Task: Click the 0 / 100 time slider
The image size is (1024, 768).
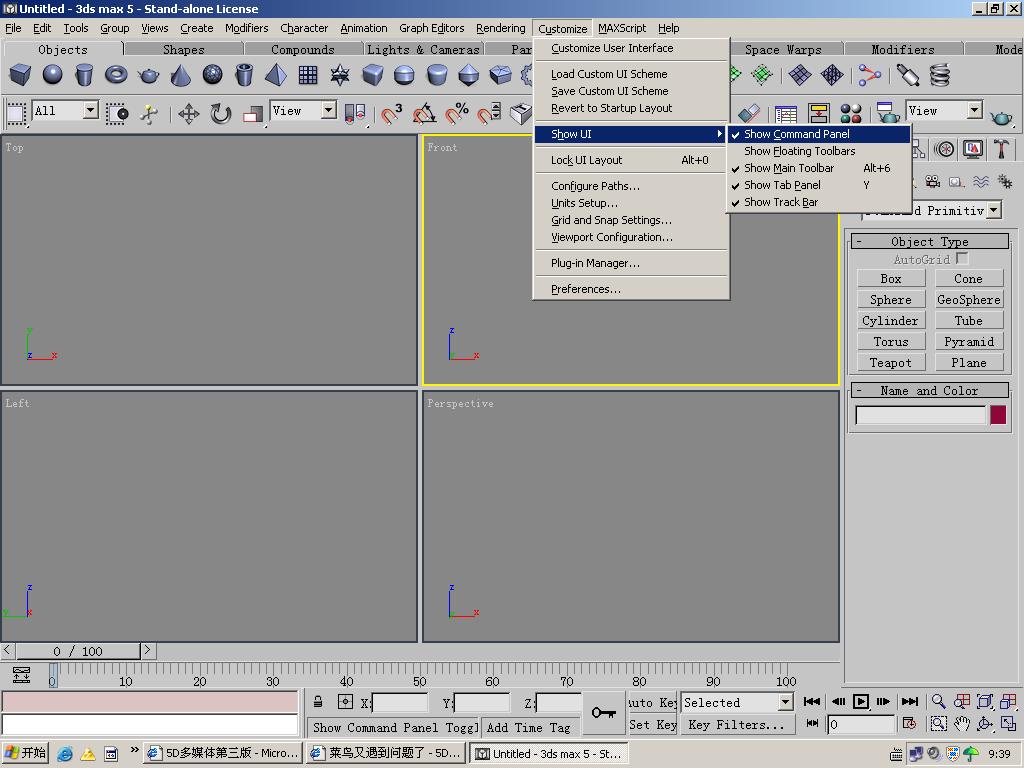Action: click(78, 651)
